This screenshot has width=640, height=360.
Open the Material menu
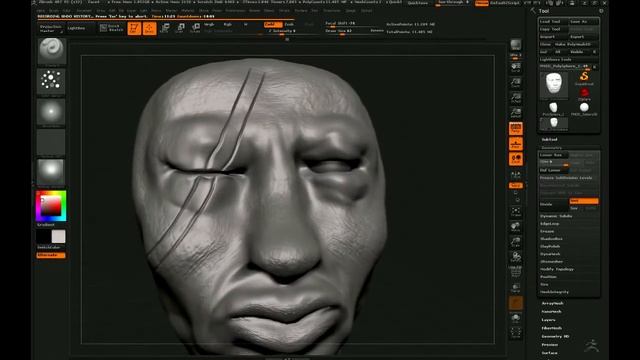click(188, 11)
